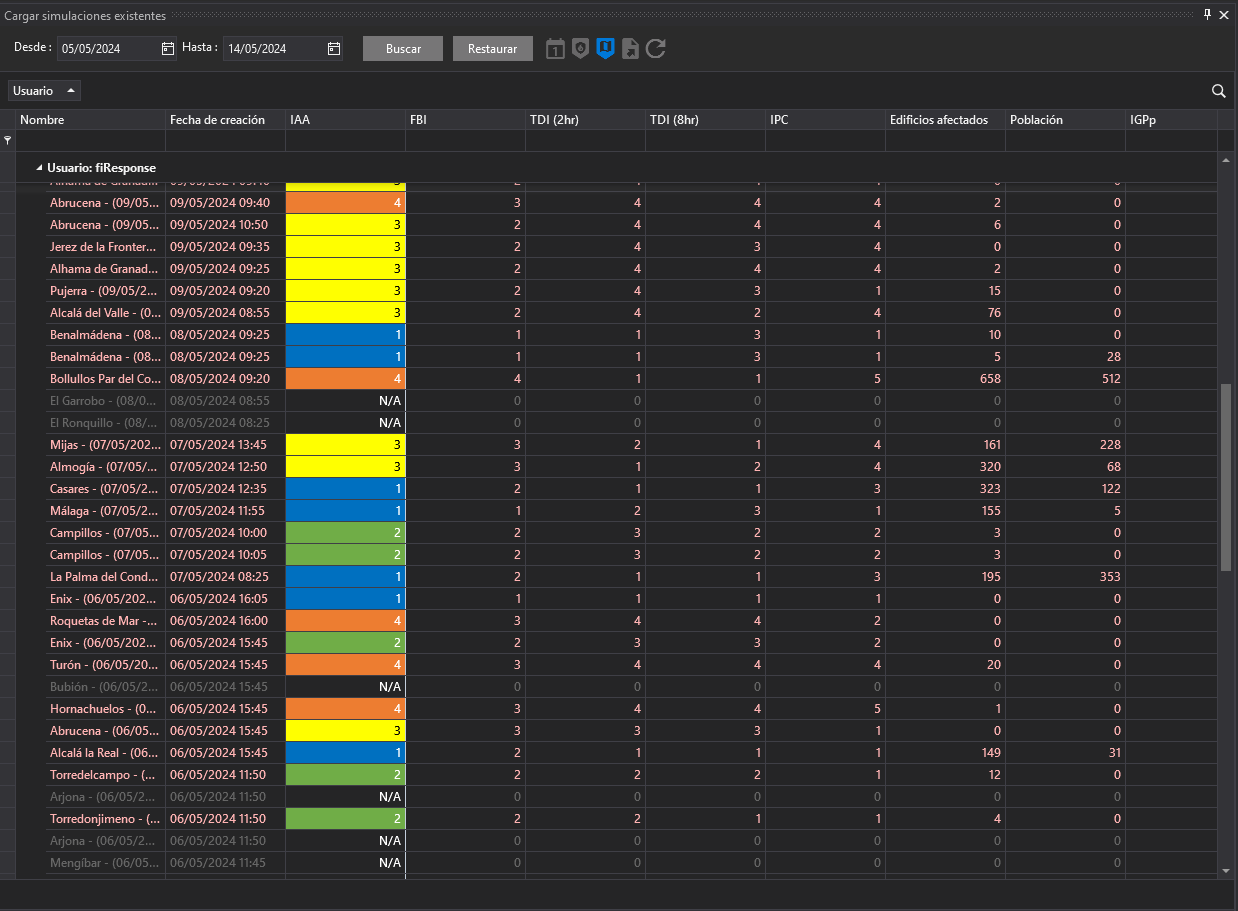
Task: Click orange IAA cell for Bollullos Par del Condado
Action: click(x=345, y=379)
